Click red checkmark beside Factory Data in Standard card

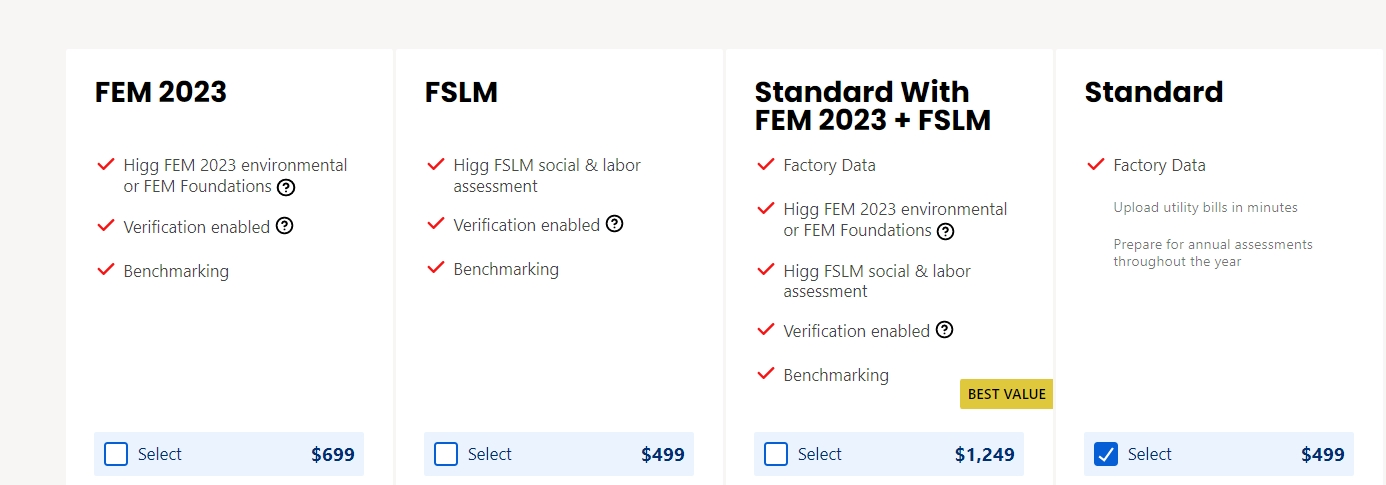pos(1095,164)
